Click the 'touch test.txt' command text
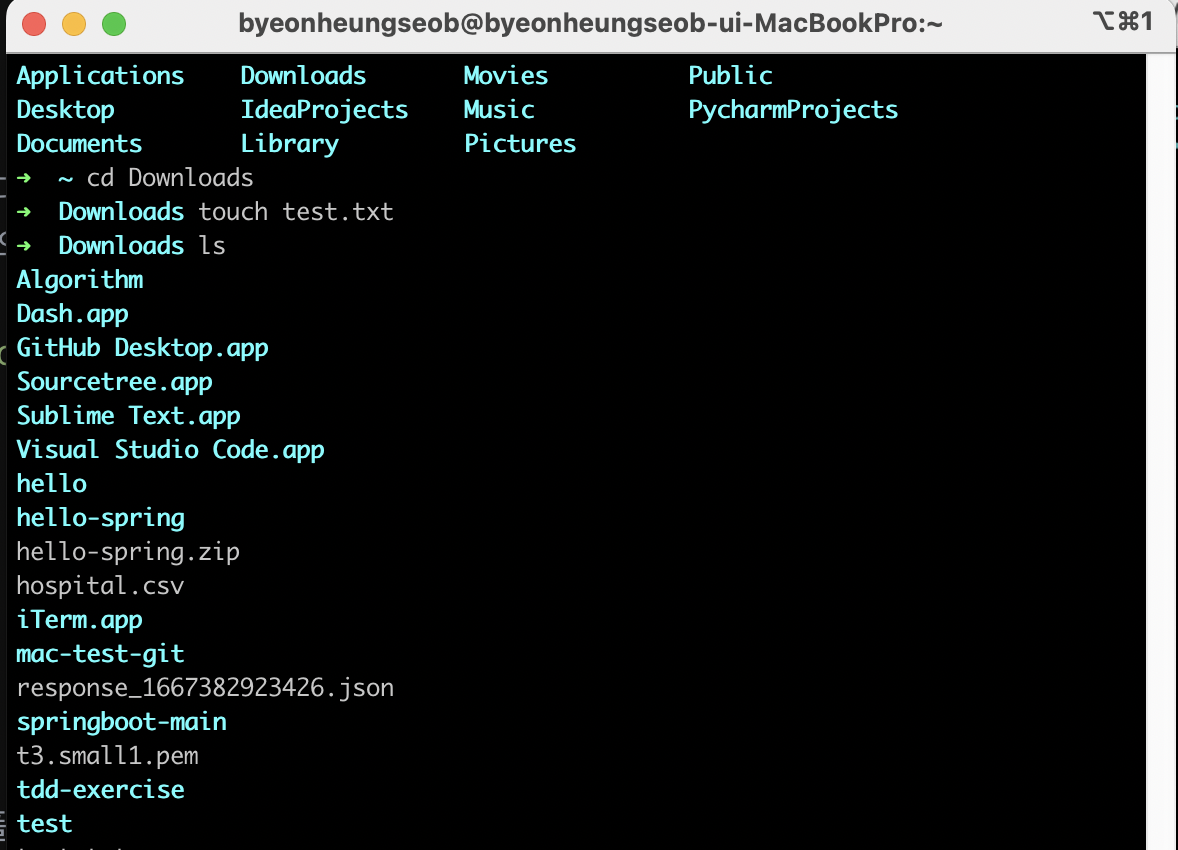Viewport: 1178px width, 850px height. click(x=295, y=212)
